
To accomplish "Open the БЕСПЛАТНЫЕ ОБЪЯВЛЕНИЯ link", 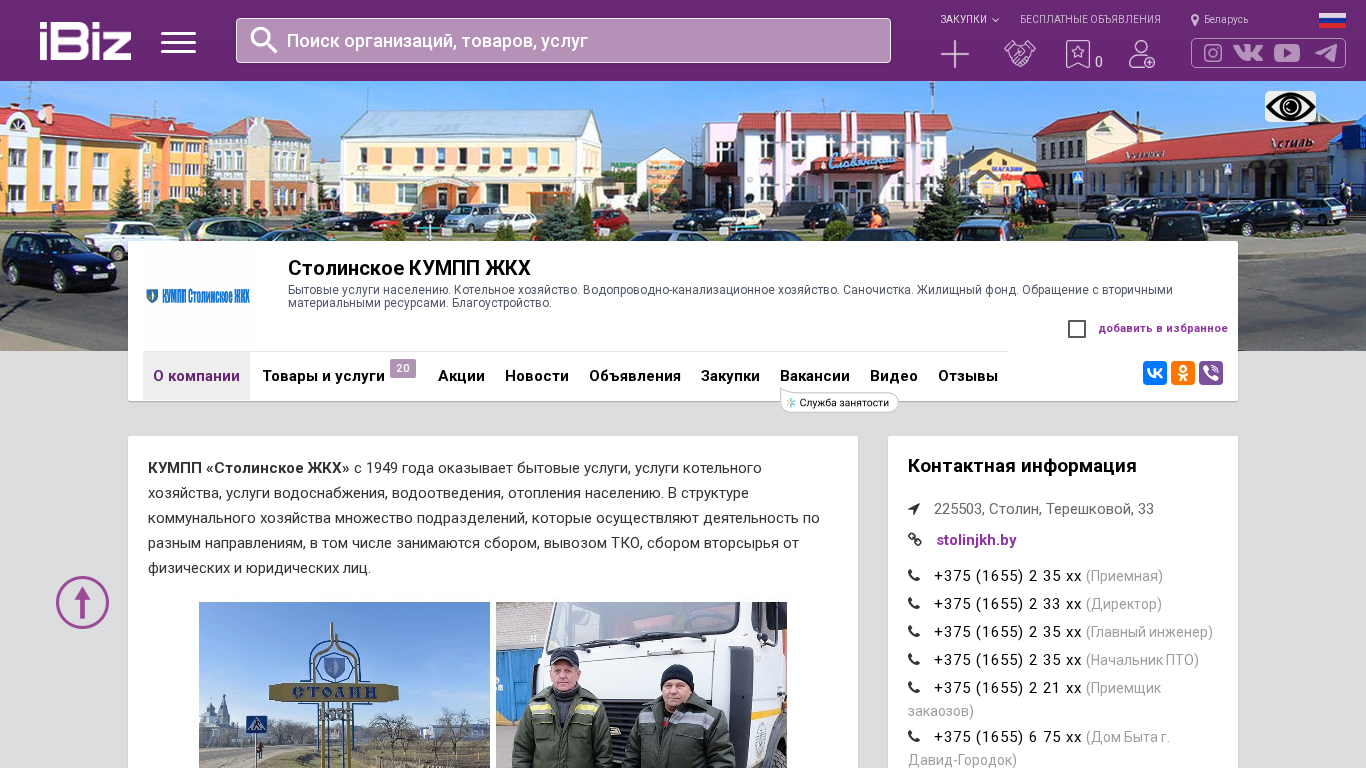I will click(1090, 20).
